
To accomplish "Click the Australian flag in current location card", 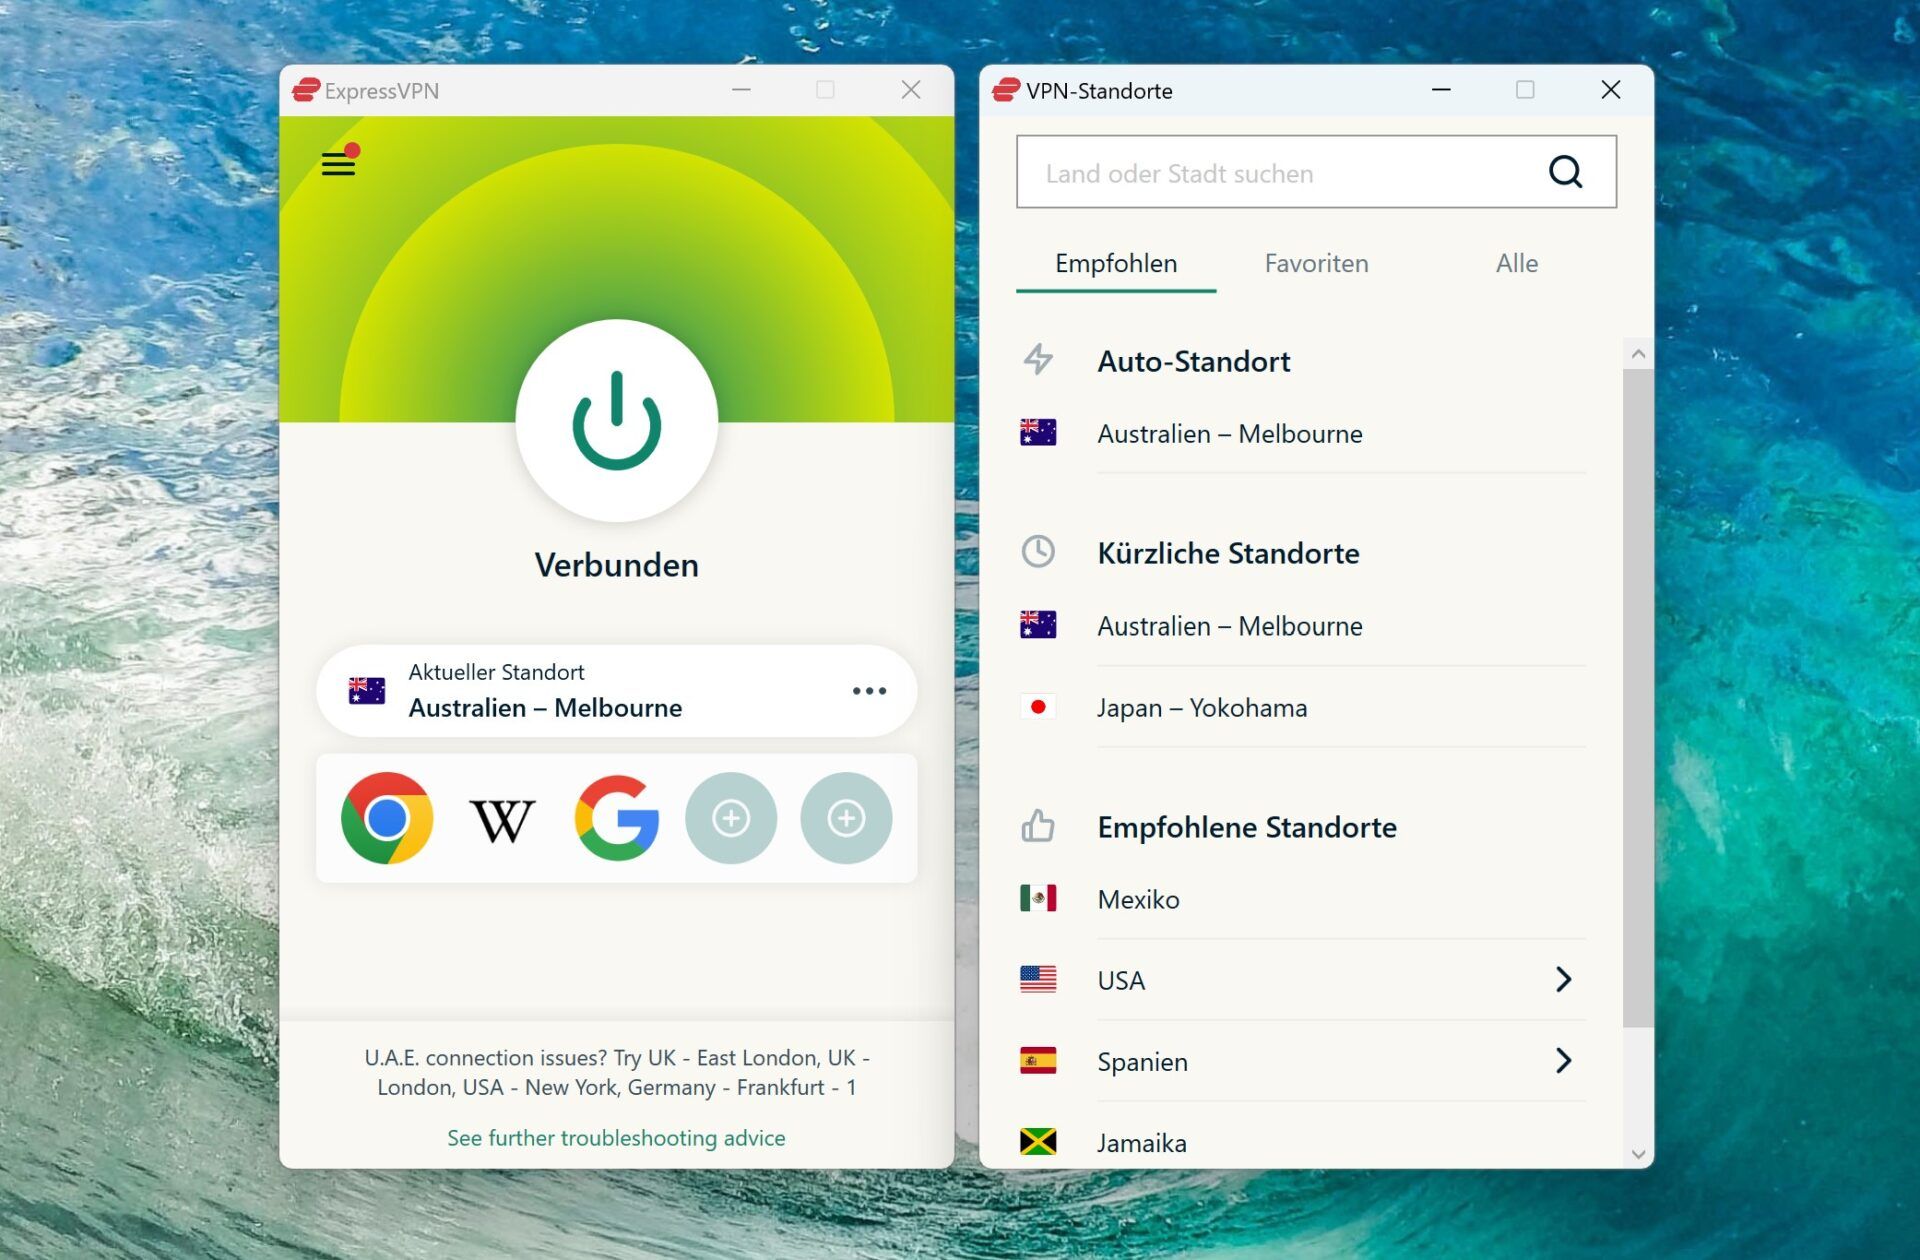I will coord(367,690).
